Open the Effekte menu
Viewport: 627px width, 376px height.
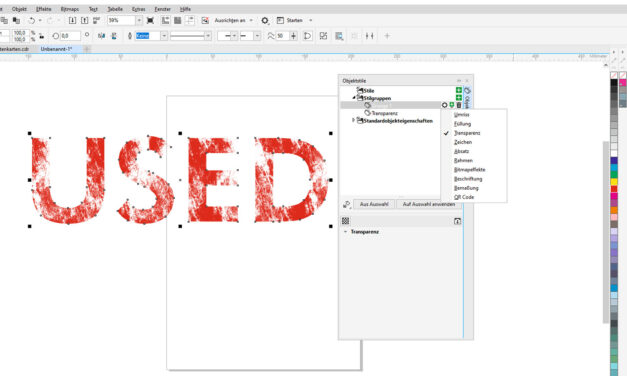[44, 9]
